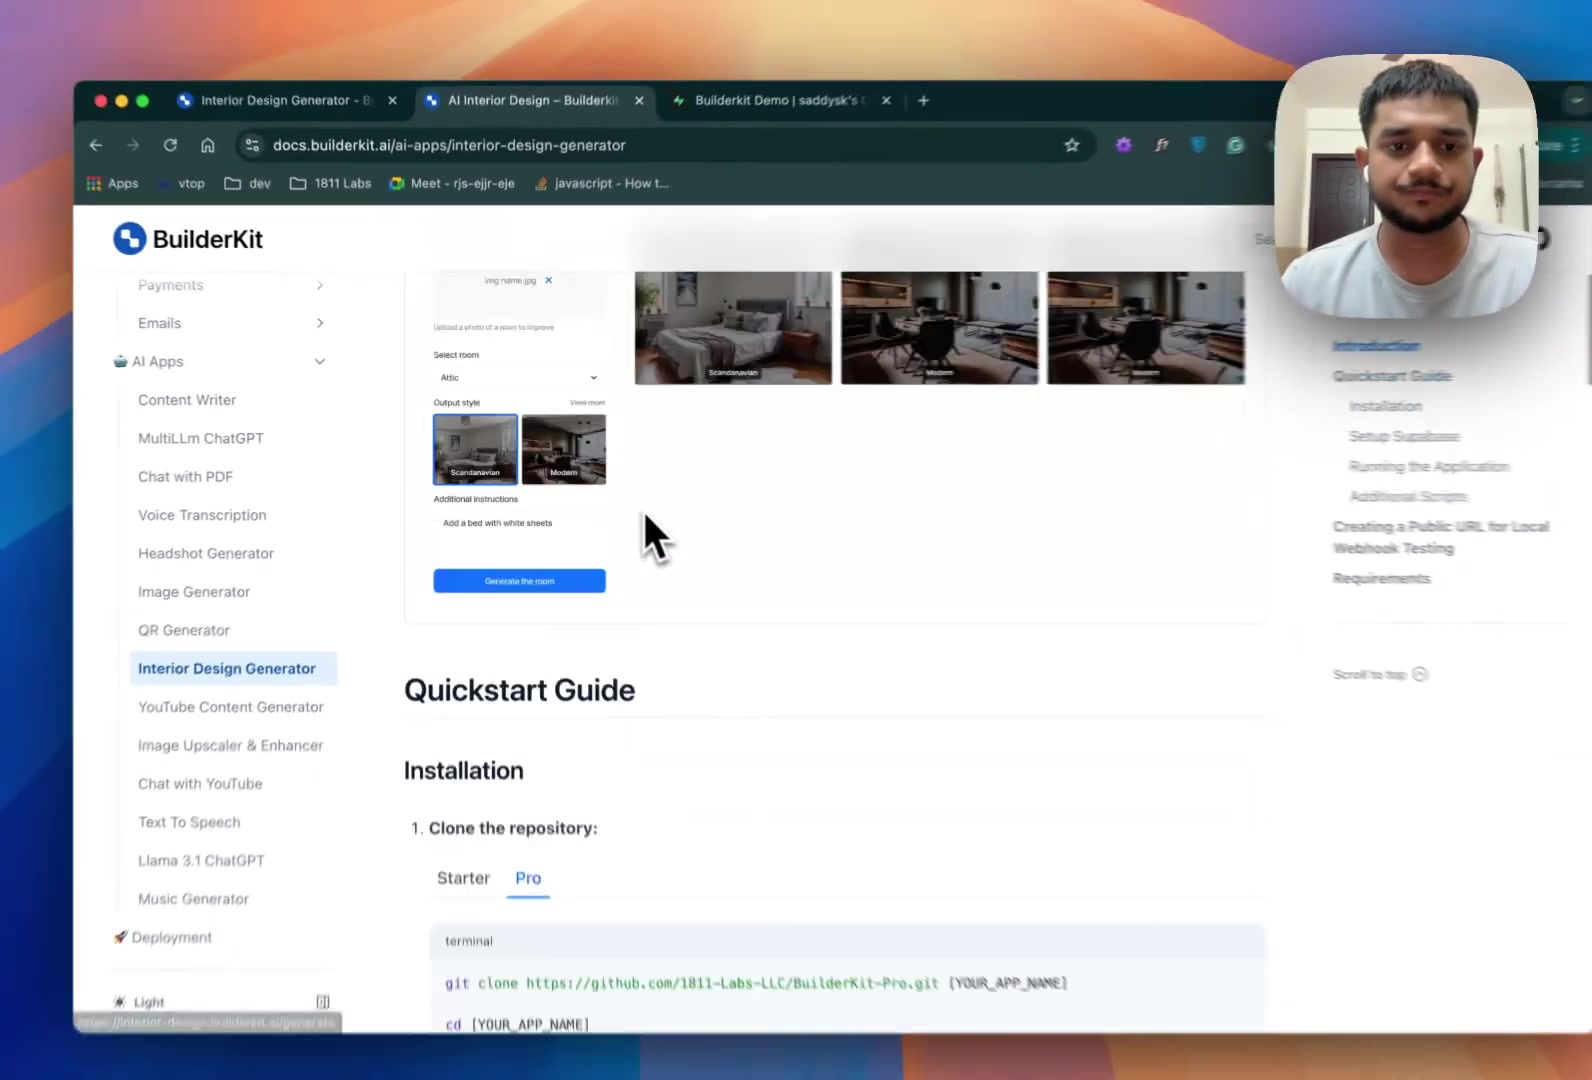The height and width of the screenshot is (1080, 1592).
Task: Click the purple extension icon in toolbar
Action: coord(1123,145)
